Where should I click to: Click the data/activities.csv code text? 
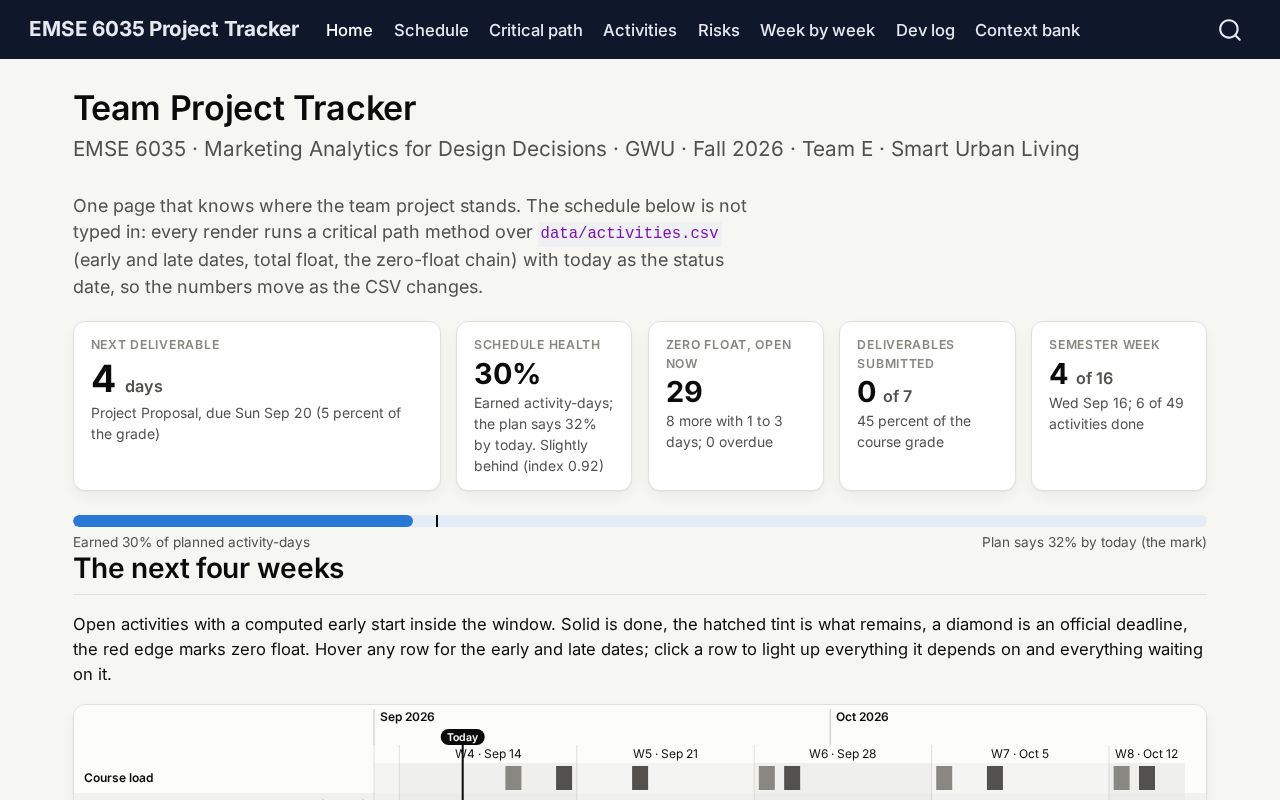(x=629, y=233)
